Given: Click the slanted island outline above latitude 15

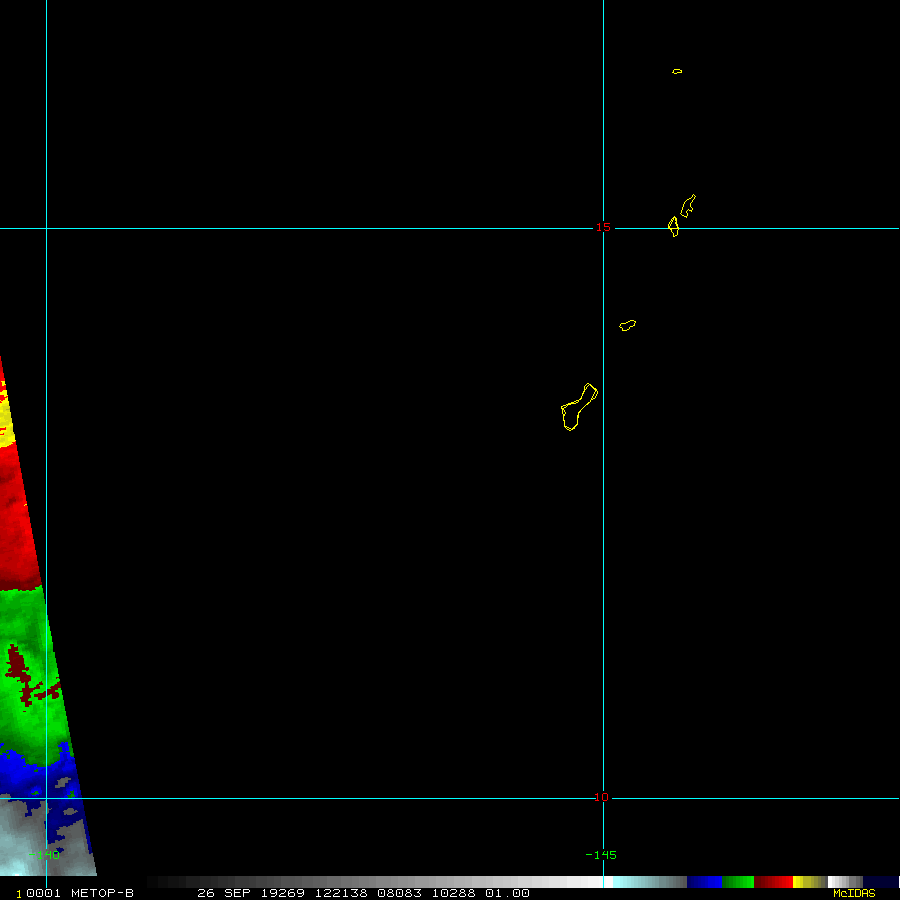Looking at the screenshot, I should pyautogui.click(x=688, y=205).
